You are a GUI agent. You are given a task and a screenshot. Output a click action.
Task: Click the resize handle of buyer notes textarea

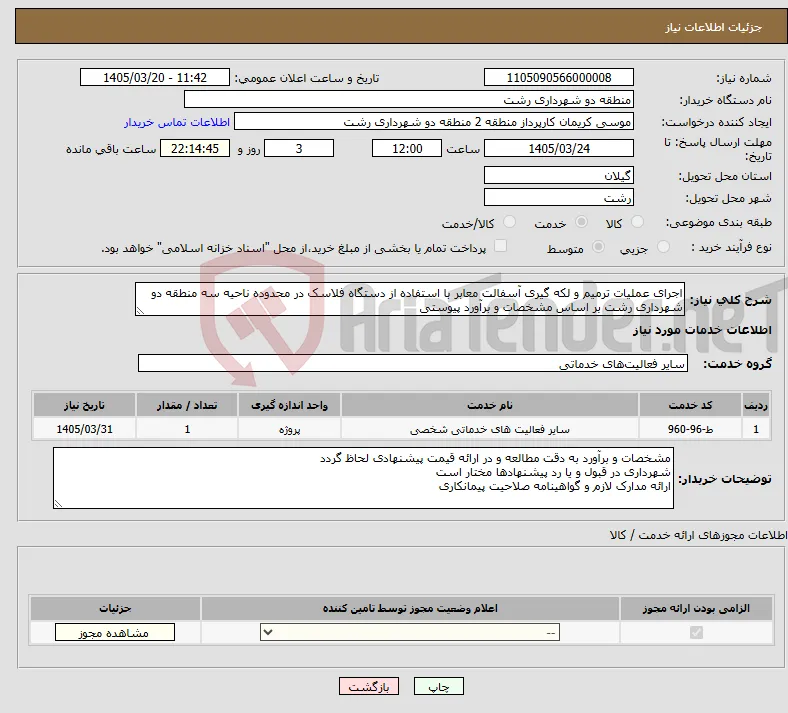[x=58, y=503]
